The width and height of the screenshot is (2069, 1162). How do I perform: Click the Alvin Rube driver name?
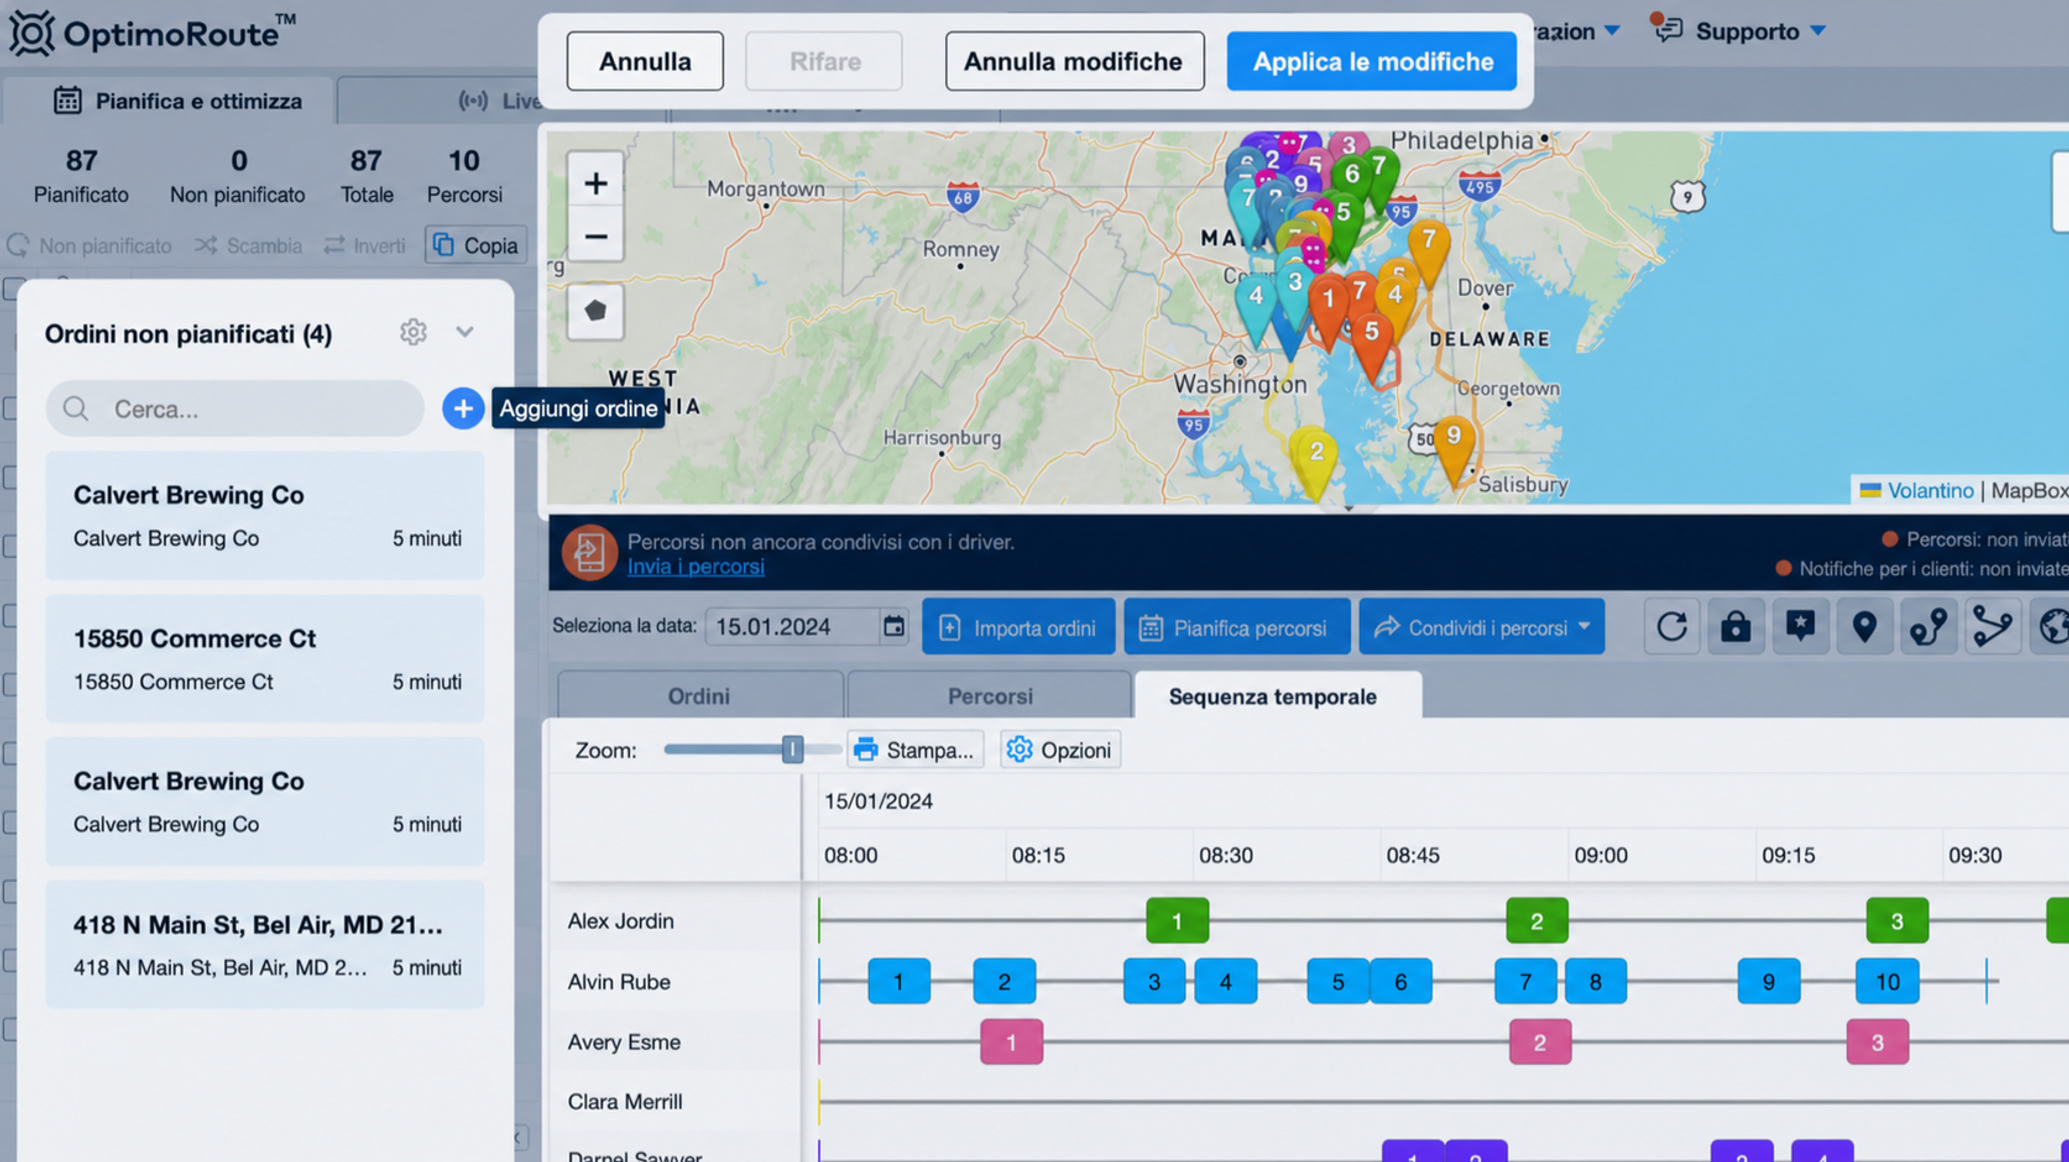(619, 982)
